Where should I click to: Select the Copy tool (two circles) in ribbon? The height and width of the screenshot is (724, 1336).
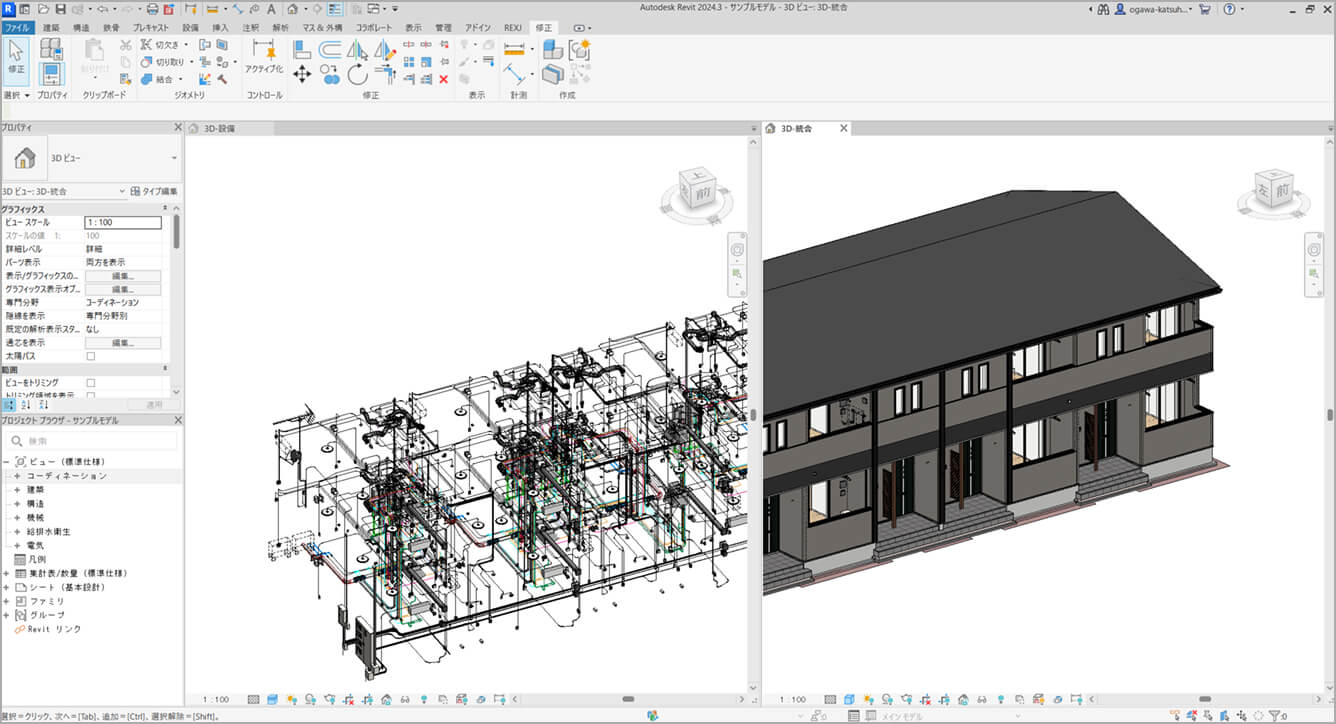point(330,73)
